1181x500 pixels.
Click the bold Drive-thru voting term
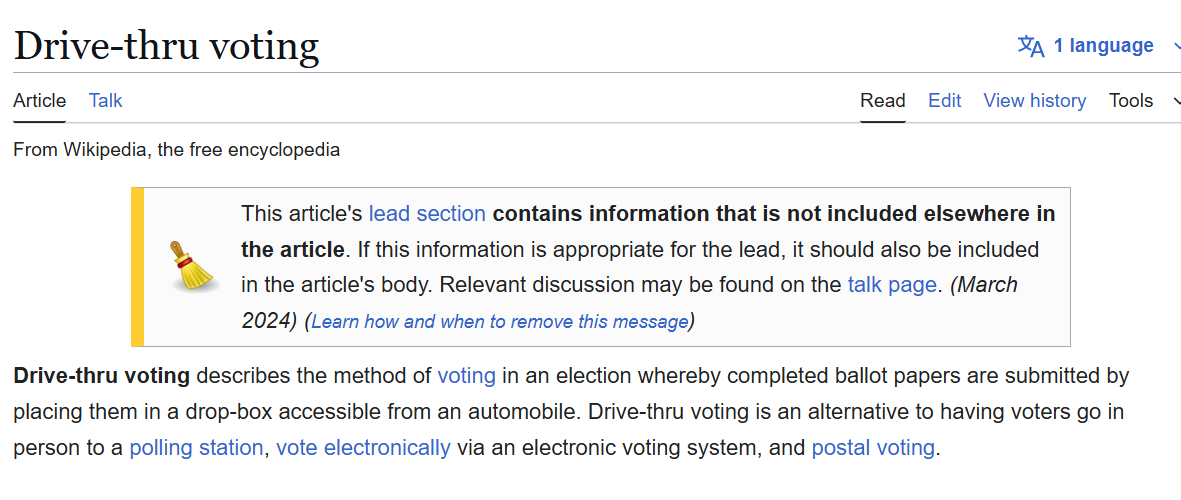pos(101,376)
